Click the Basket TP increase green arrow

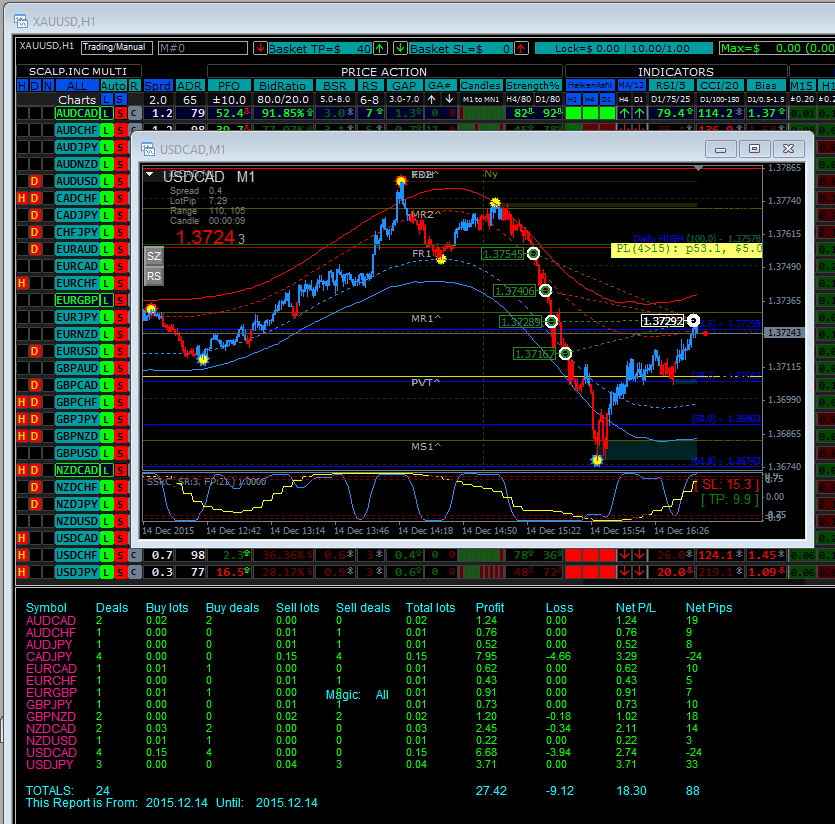380,48
